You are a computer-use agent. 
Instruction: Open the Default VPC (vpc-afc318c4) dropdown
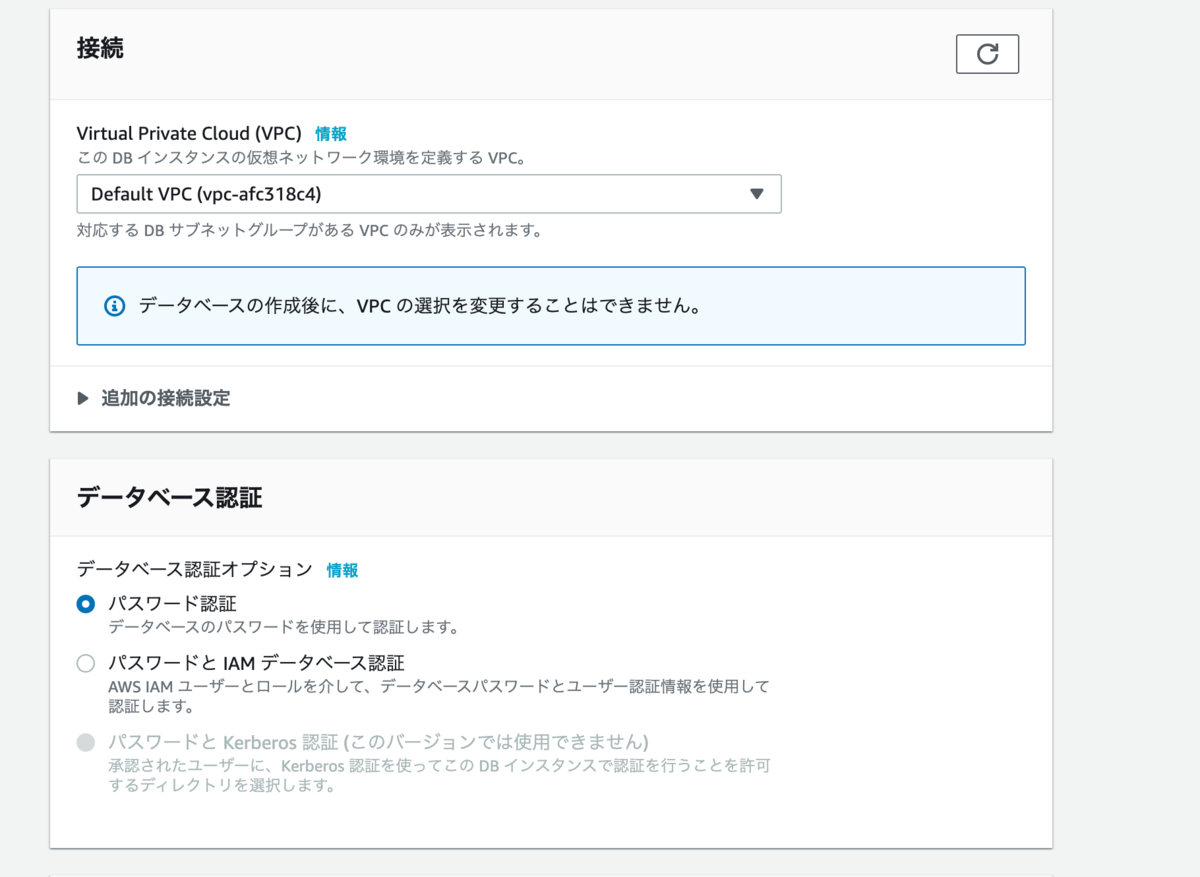pyautogui.click(x=428, y=193)
